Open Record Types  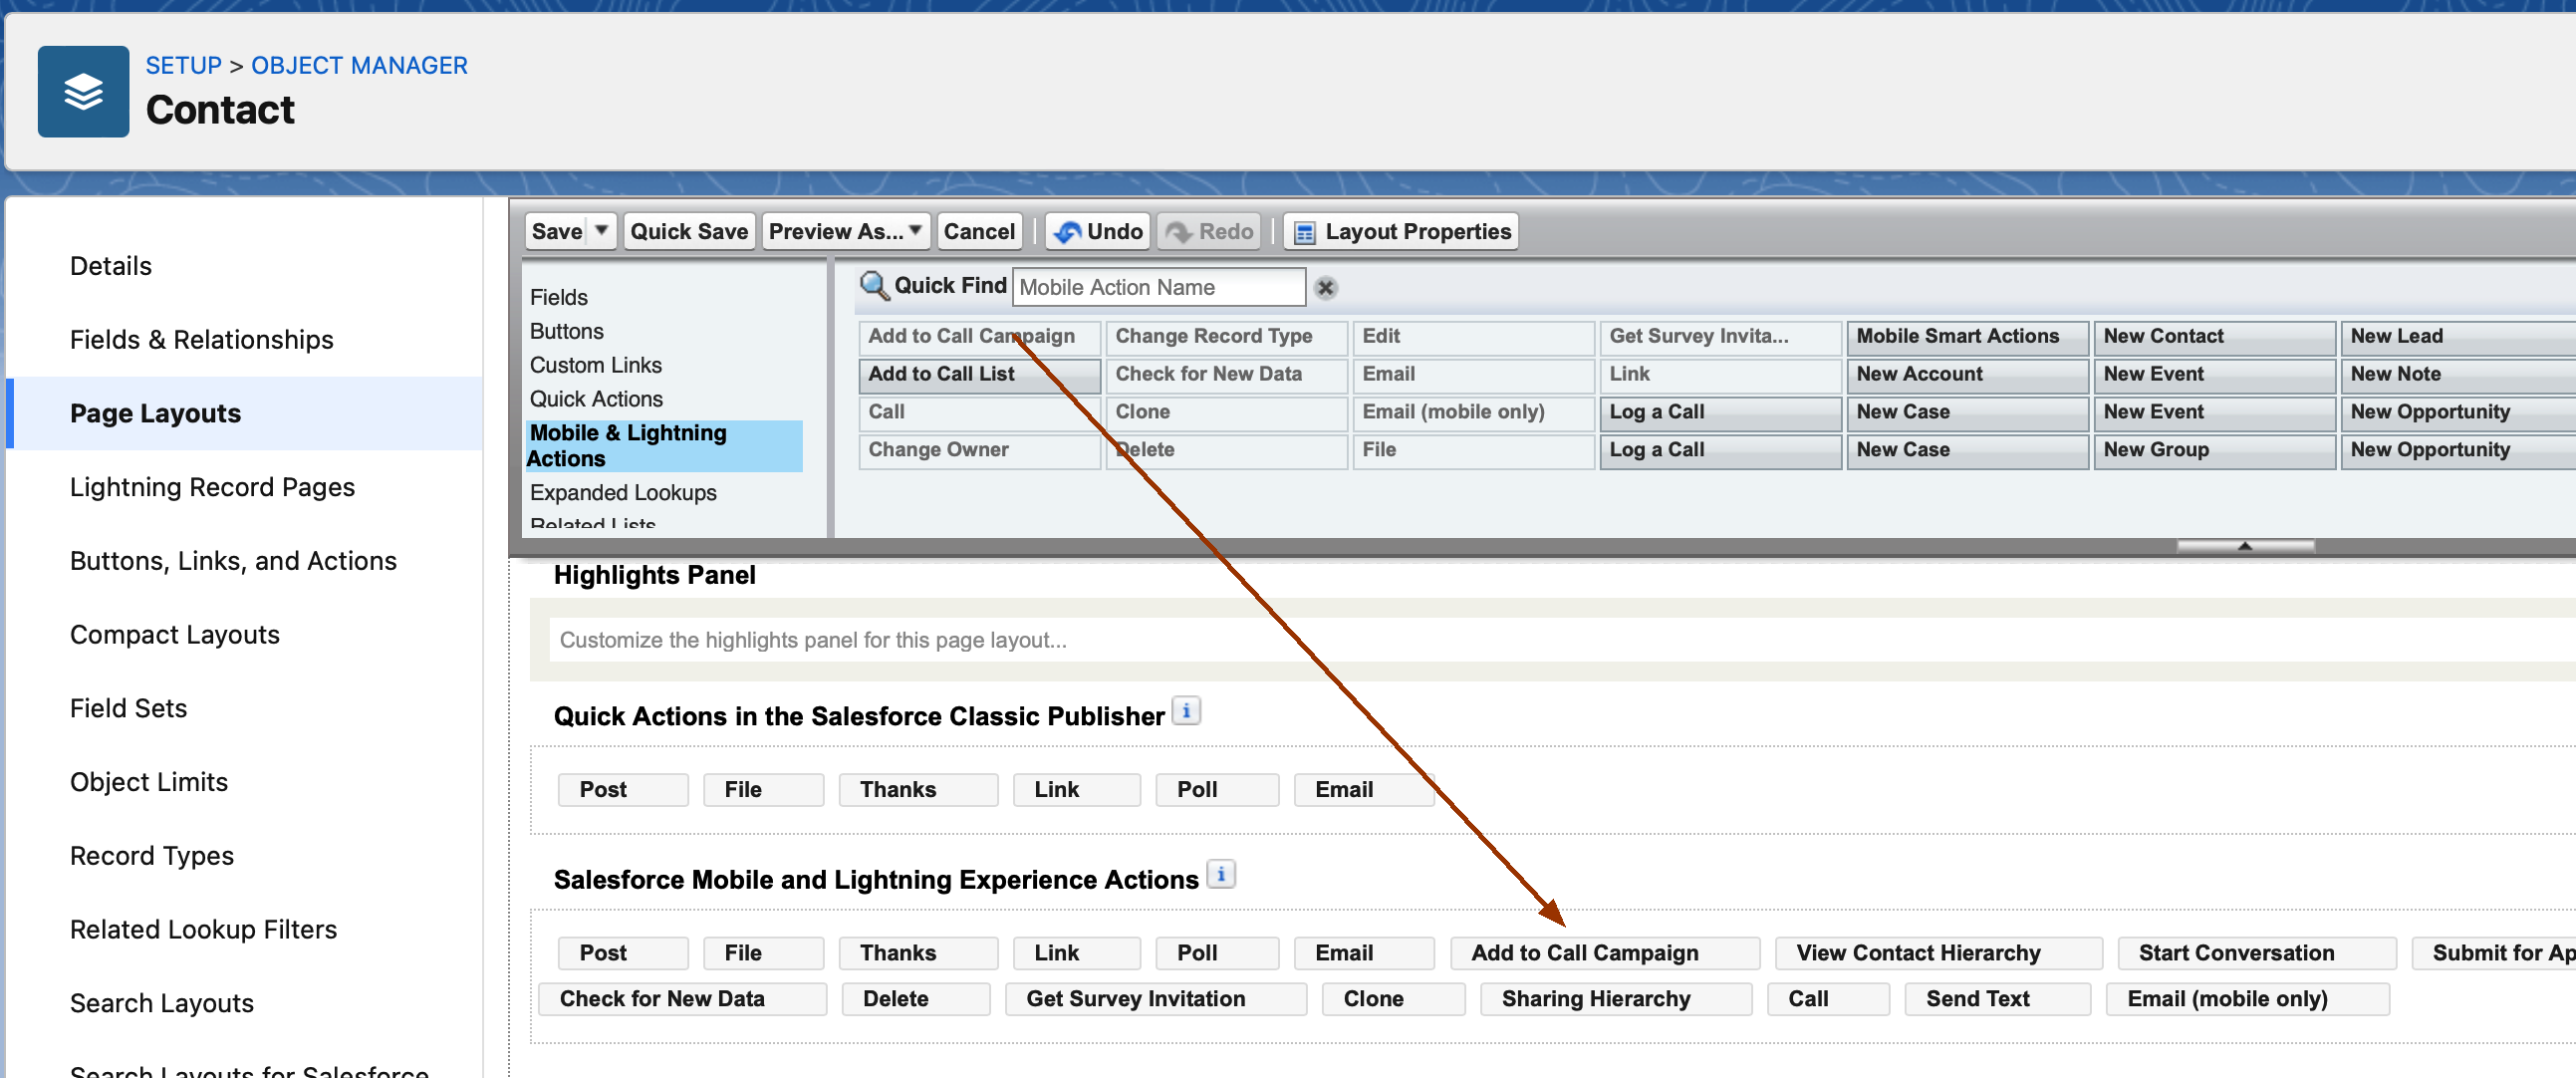(152, 856)
